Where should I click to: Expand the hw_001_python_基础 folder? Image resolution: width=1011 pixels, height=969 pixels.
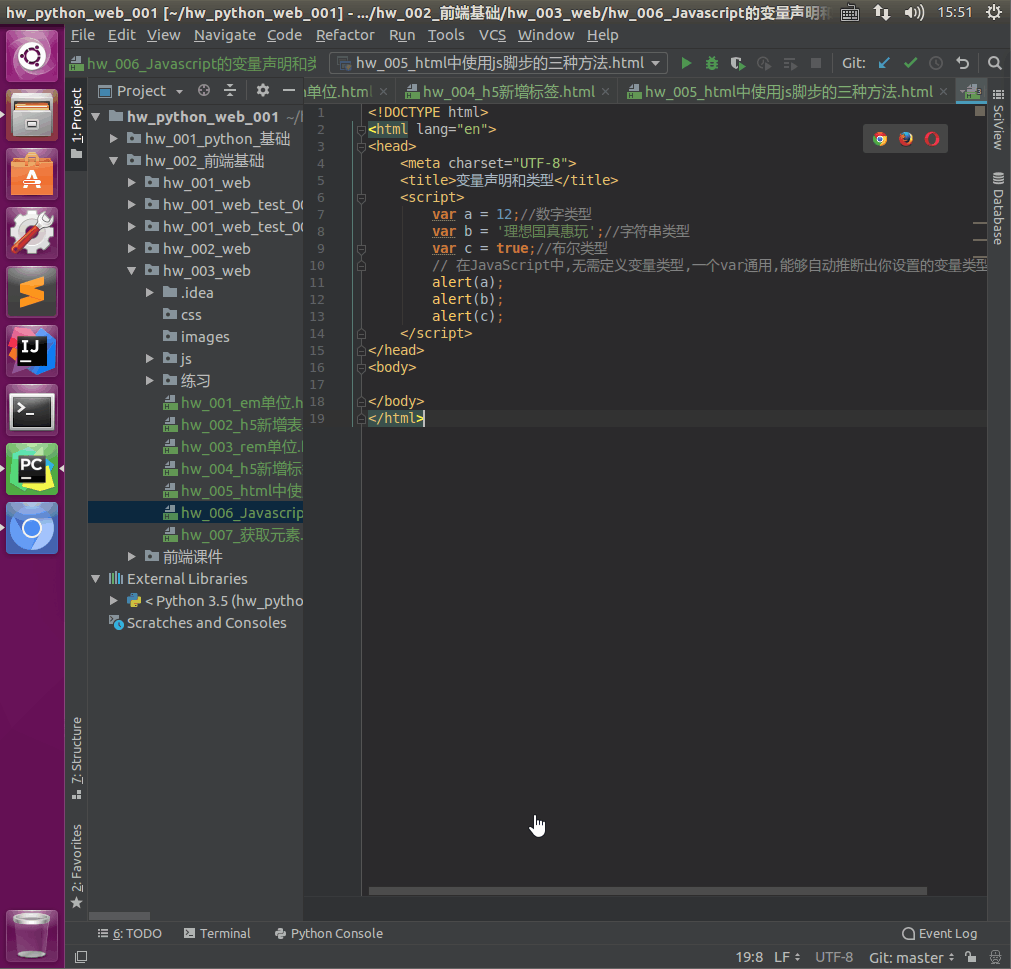[114, 139]
